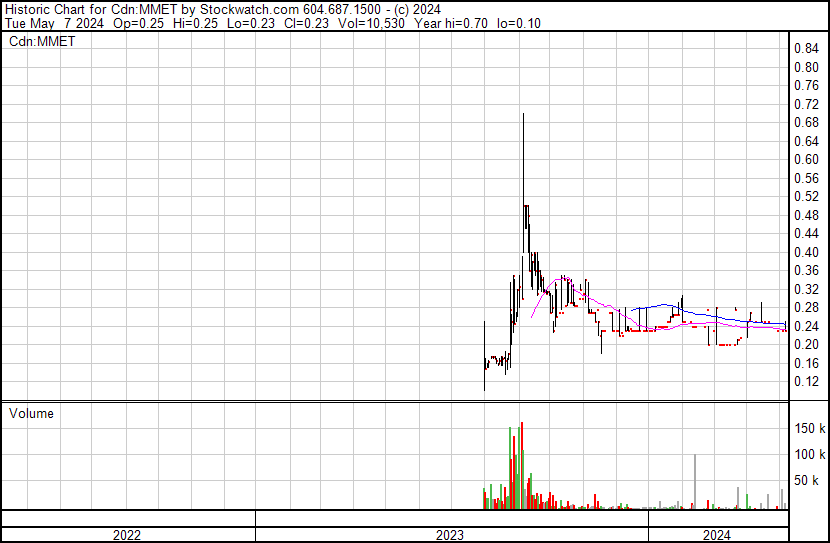
Task: Click the 0.40 price axis label
Action: (x=807, y=252)
